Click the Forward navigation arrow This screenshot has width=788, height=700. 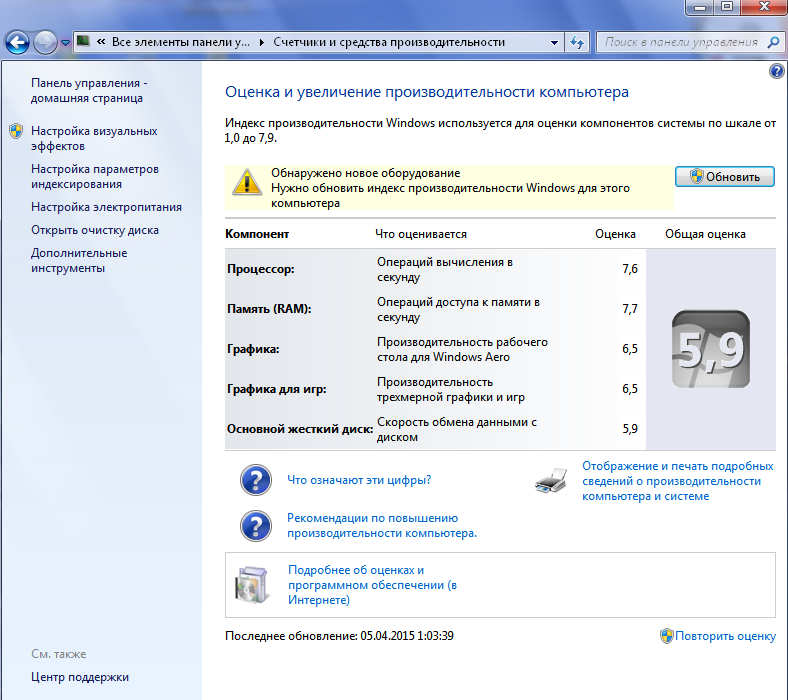pos(45,43)
